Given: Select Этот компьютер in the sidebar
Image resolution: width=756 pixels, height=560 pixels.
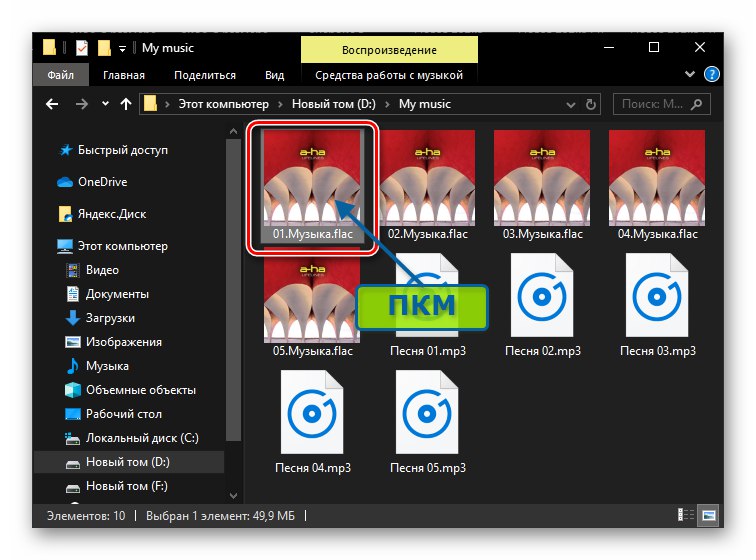Looking at the screenshot, I should point(122,246).
